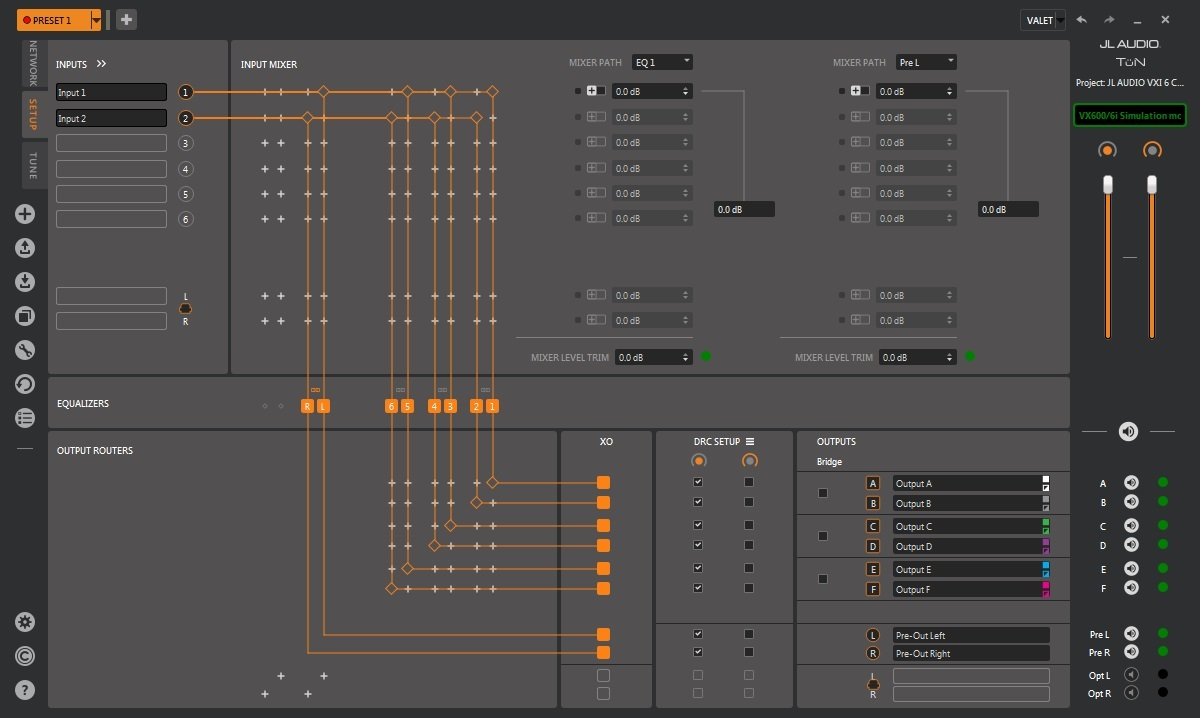The height and width of the screenshot is (718, 1202).
Task: Click equalizer 1 orange block
Action: coord(492,406)
